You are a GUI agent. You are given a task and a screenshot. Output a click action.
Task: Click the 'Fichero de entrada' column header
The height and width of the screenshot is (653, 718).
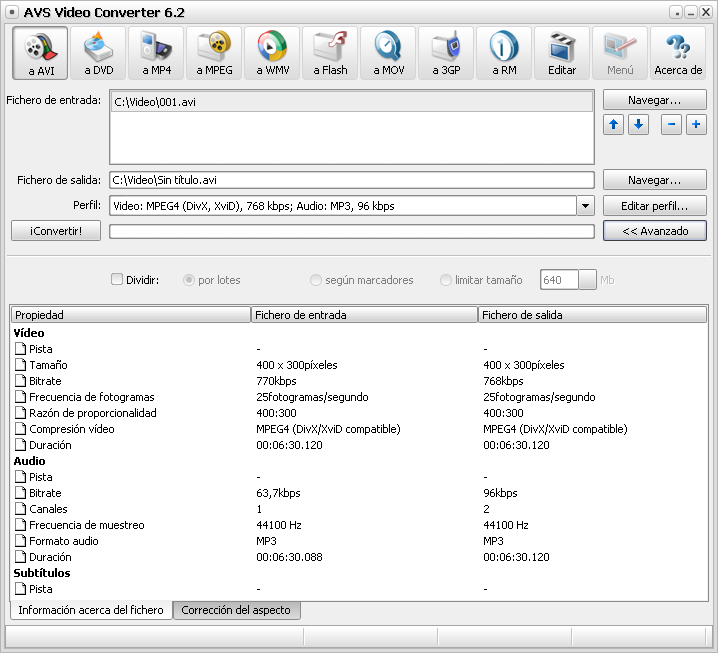click(364, 315)
